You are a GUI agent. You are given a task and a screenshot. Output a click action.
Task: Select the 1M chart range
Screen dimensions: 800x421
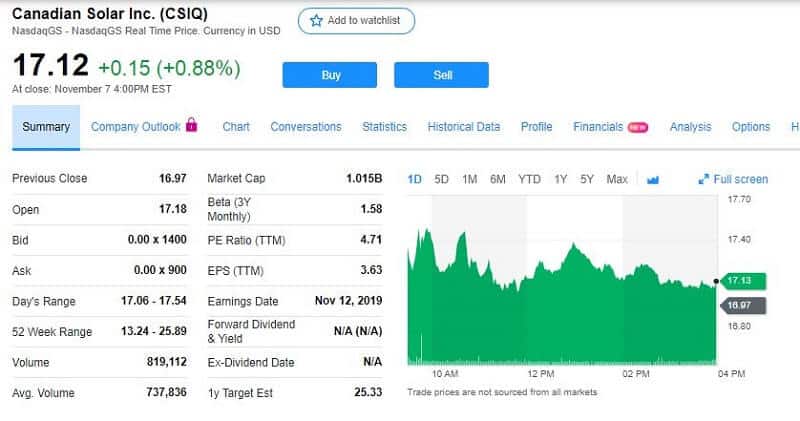tap(469, 180)
